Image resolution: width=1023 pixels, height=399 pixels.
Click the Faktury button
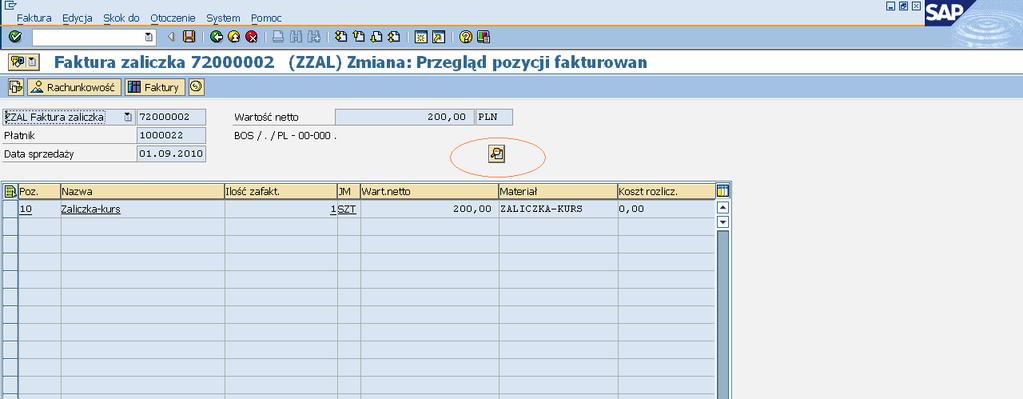(x=155, y=87)
